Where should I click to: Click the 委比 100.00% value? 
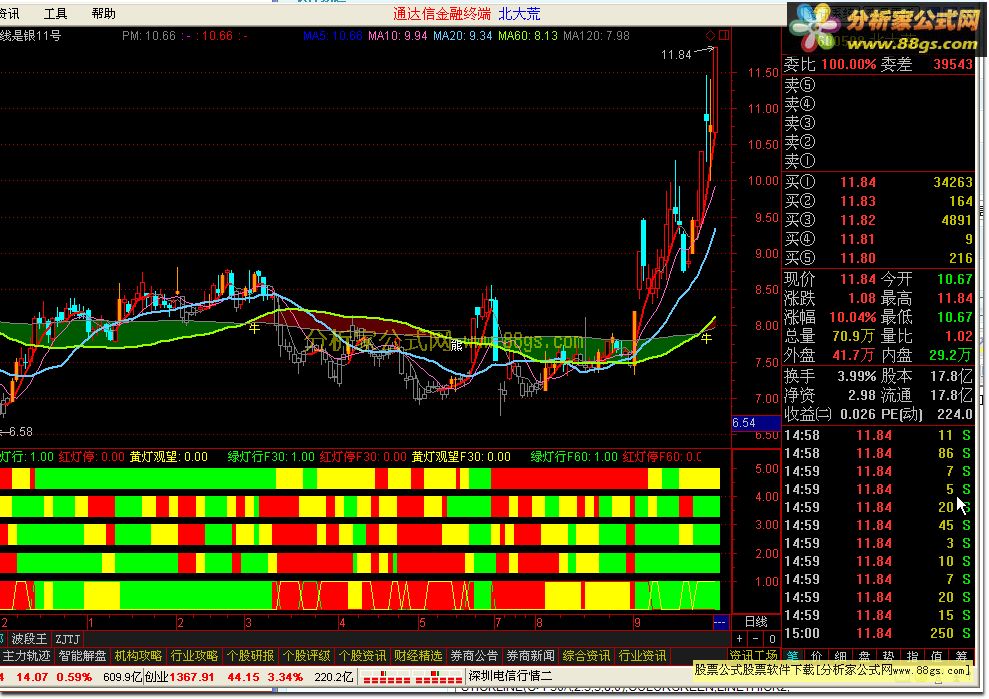pyautogui.click(x=848, y=64)
